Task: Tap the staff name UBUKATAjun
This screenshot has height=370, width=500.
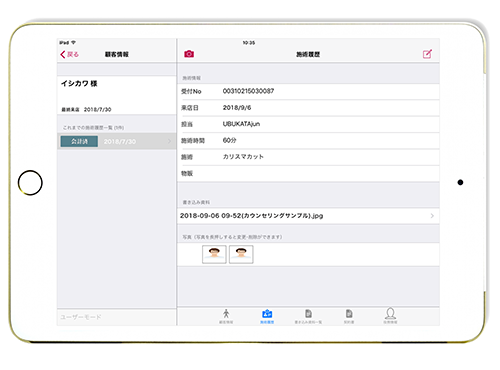Action: 241,124
